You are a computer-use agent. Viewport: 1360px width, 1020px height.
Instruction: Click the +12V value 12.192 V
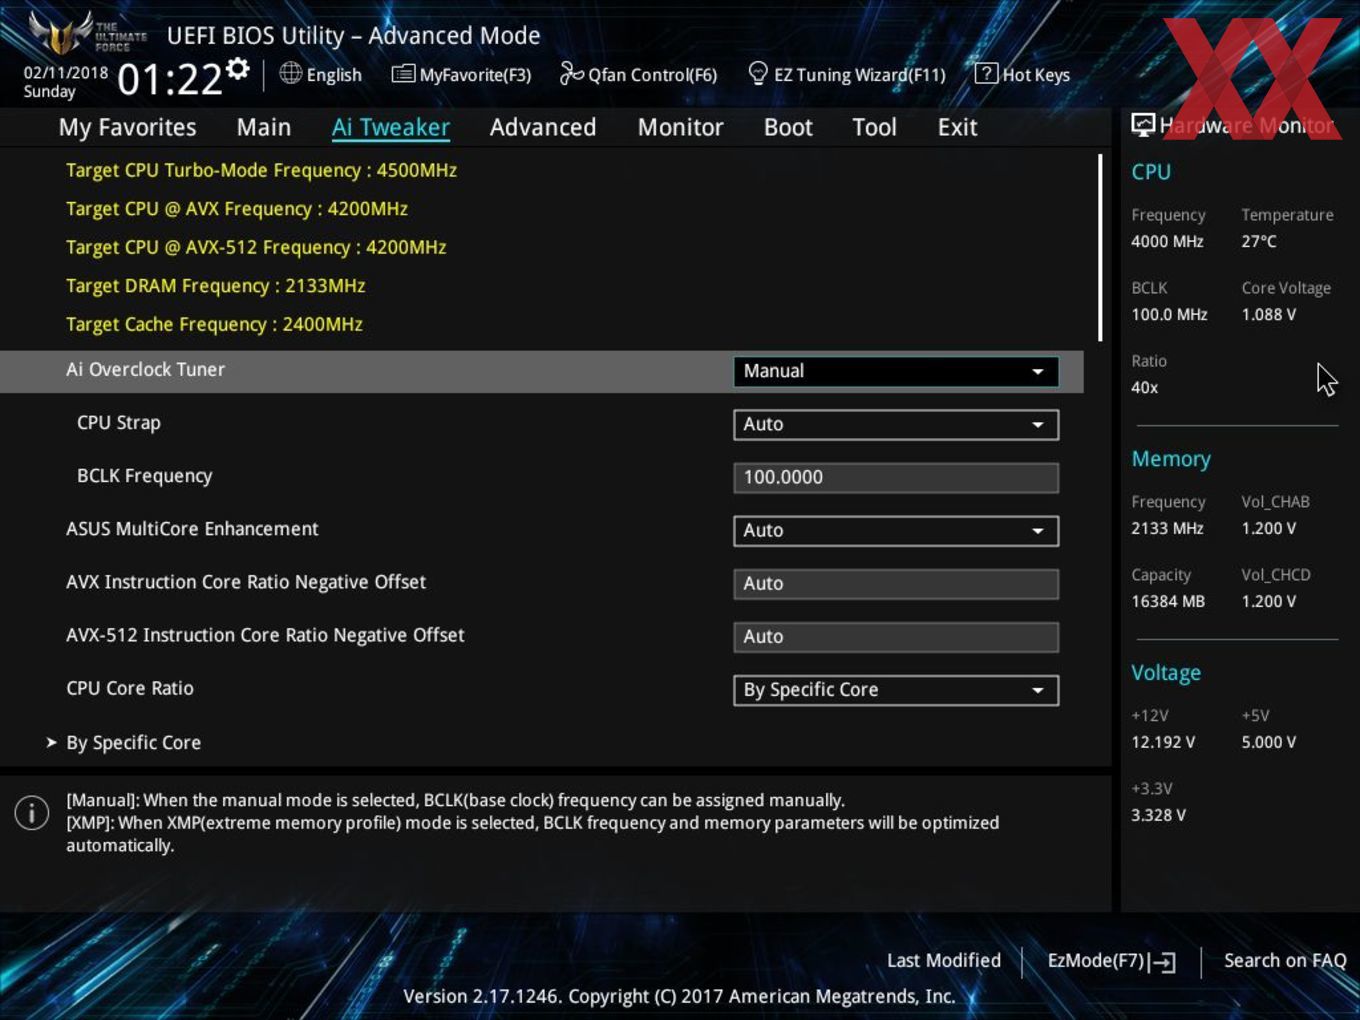point(1163,742)
